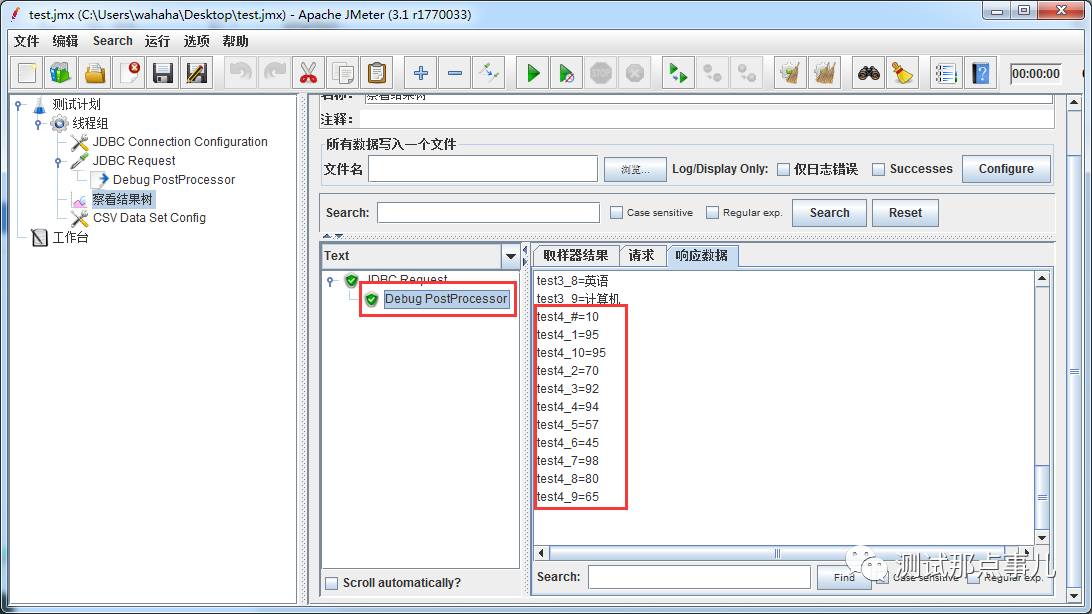Click the Cut scissors icon
Image resolution: width=1092 pixels, height=614 pixels.
(x=309, y=72)
